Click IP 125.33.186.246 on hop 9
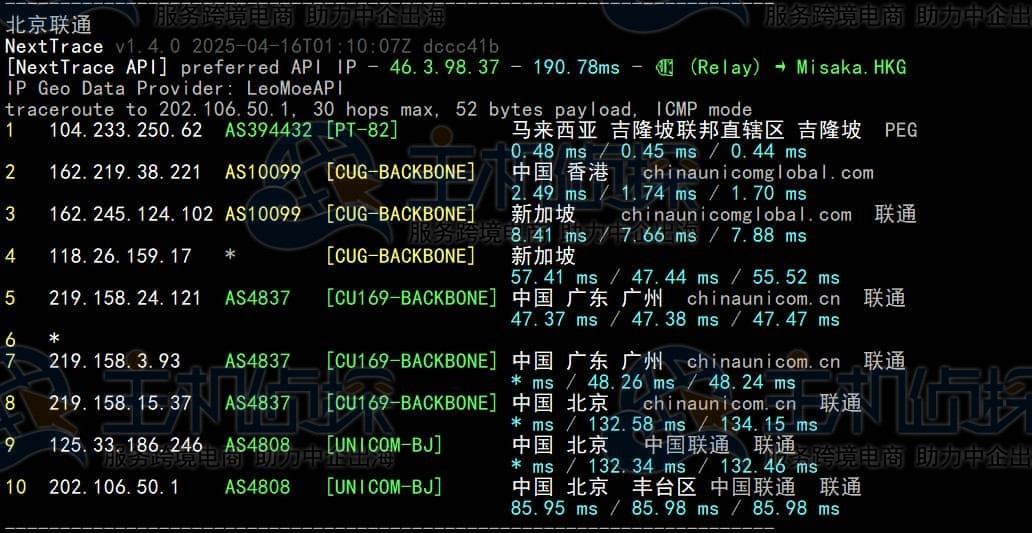The image size is (1032, 533). 125,445
